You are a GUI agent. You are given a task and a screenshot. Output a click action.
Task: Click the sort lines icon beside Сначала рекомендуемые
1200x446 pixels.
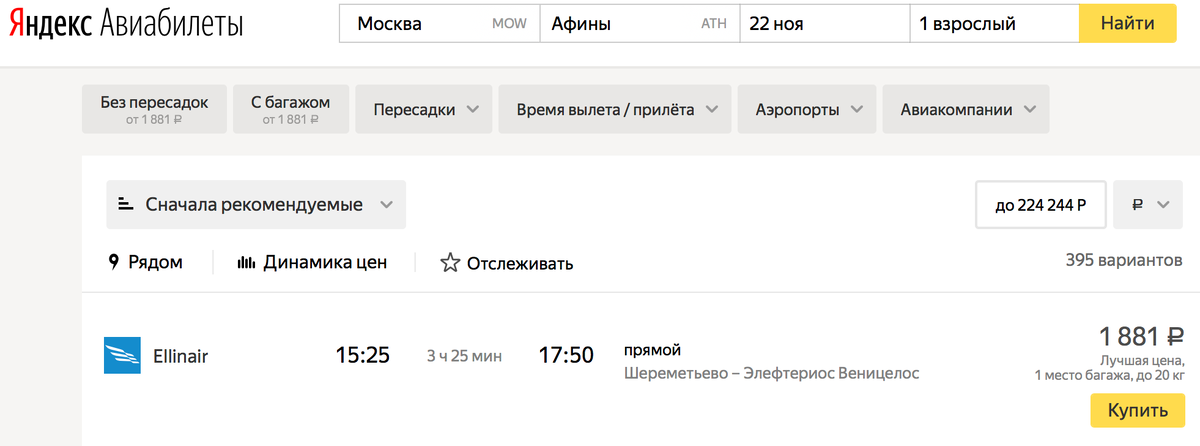point(126,204)
